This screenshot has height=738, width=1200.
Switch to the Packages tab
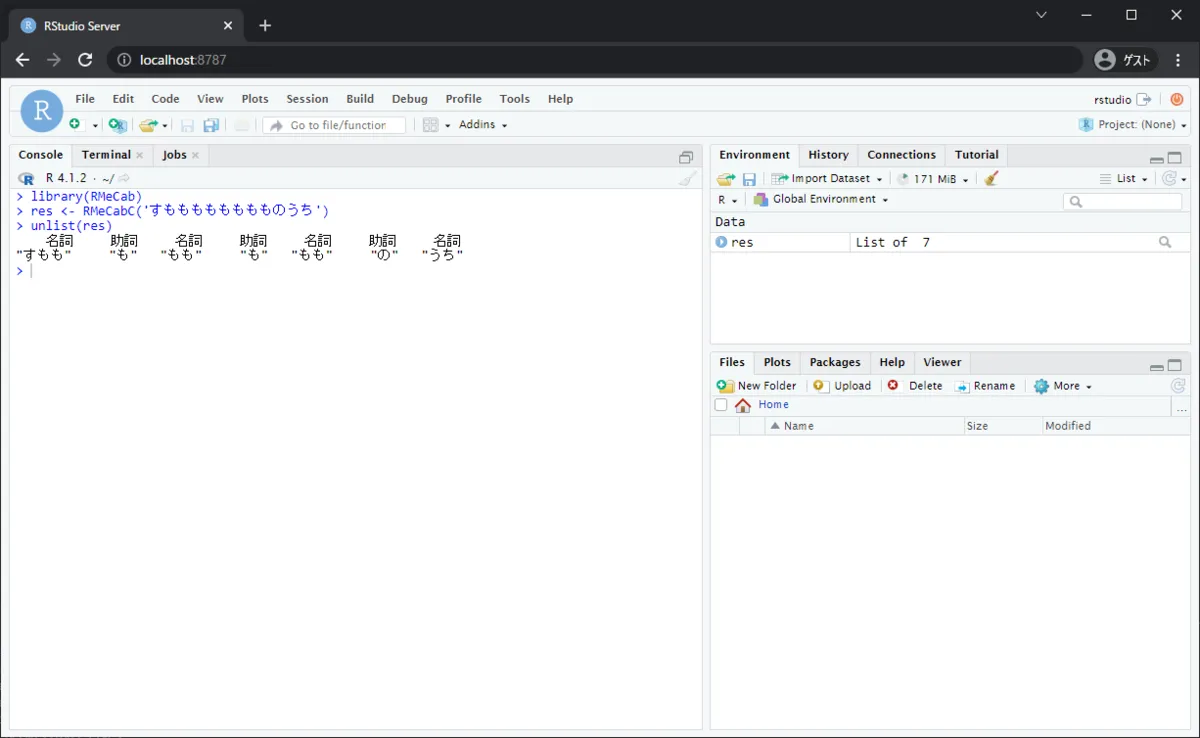(835, 362)
